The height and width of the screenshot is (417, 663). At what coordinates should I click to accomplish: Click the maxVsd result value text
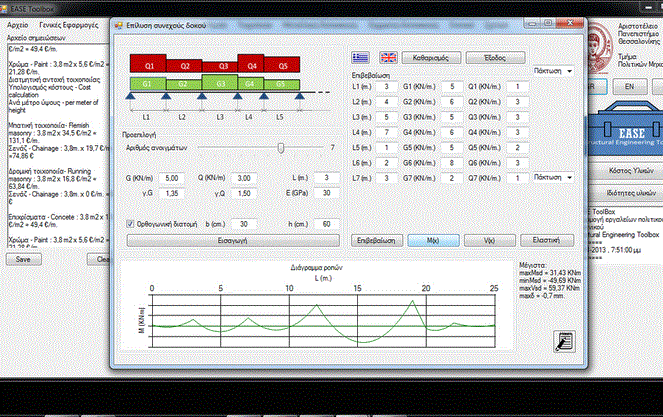[549, 288]
